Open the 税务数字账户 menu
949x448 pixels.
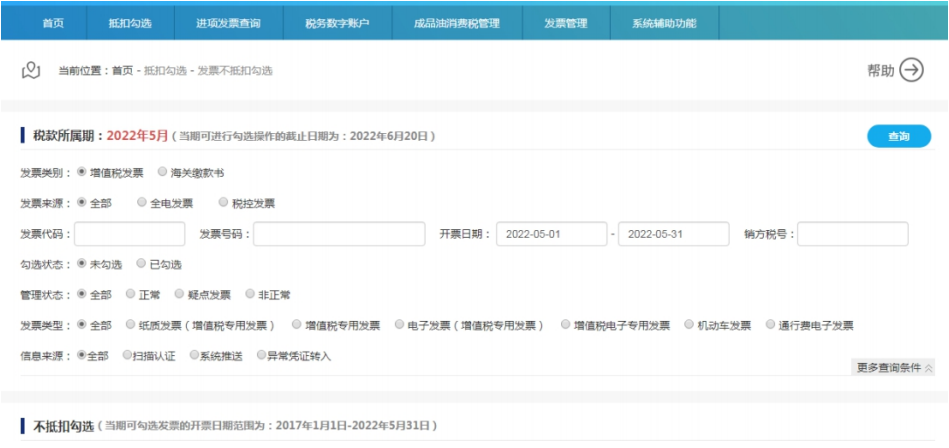[x=337, y=24]
